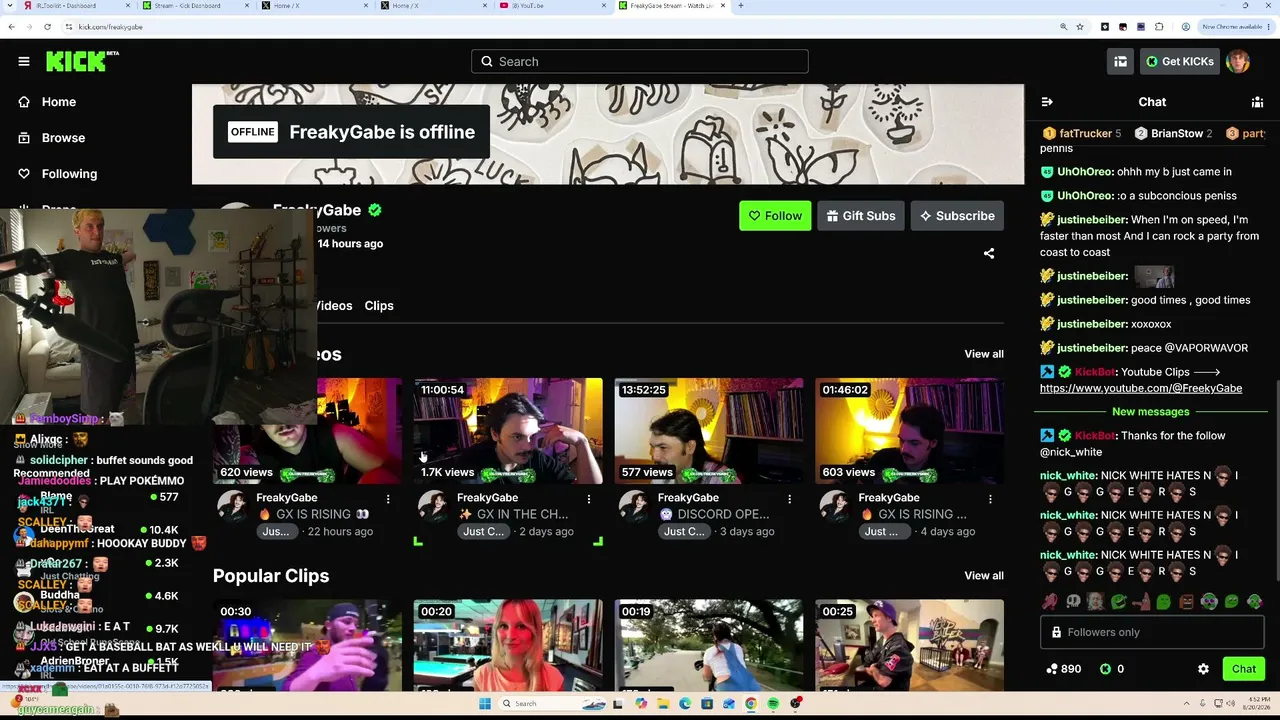This screenshot has width=1280, height=720.
Task: Open a new browser tab
Action: [740, 6]
